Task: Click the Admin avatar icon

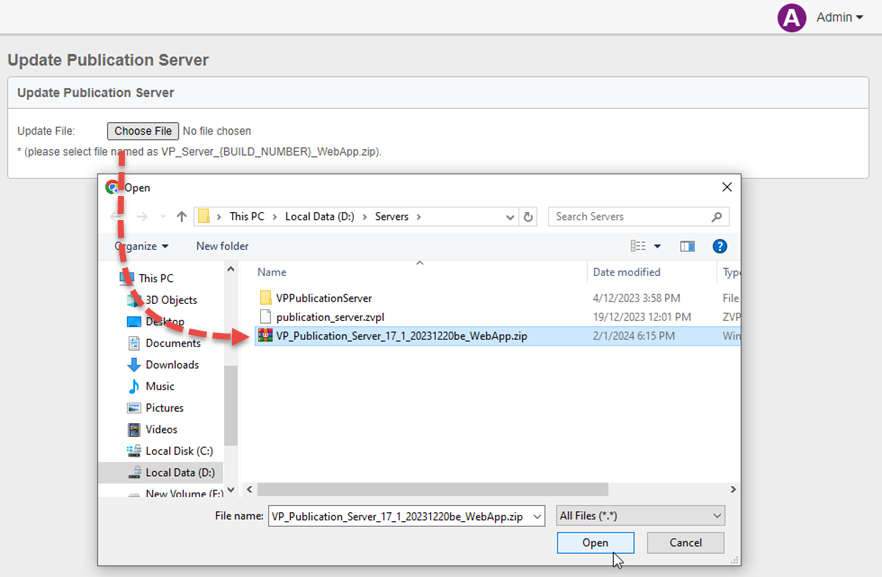Action: 791,17
